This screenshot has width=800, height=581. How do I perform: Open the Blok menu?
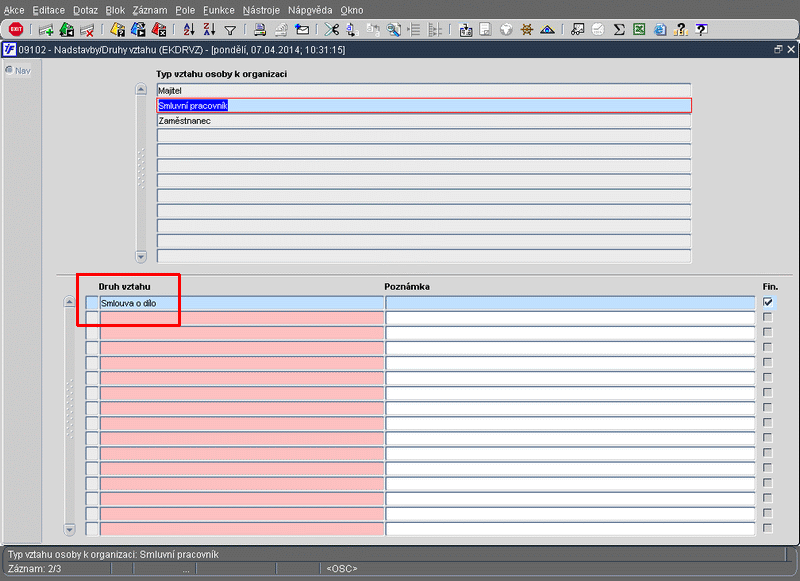(115, 10)
